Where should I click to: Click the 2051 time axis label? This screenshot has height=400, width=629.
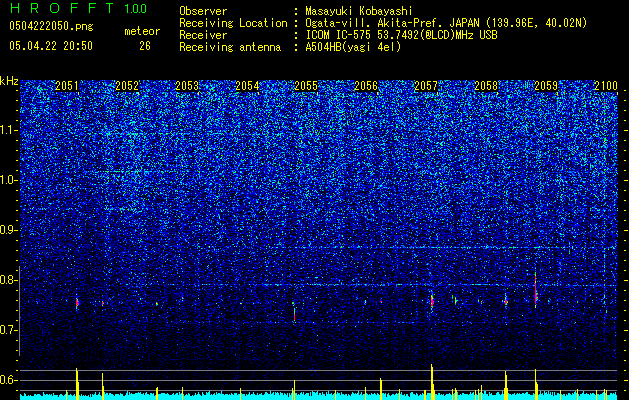point(67,86)
